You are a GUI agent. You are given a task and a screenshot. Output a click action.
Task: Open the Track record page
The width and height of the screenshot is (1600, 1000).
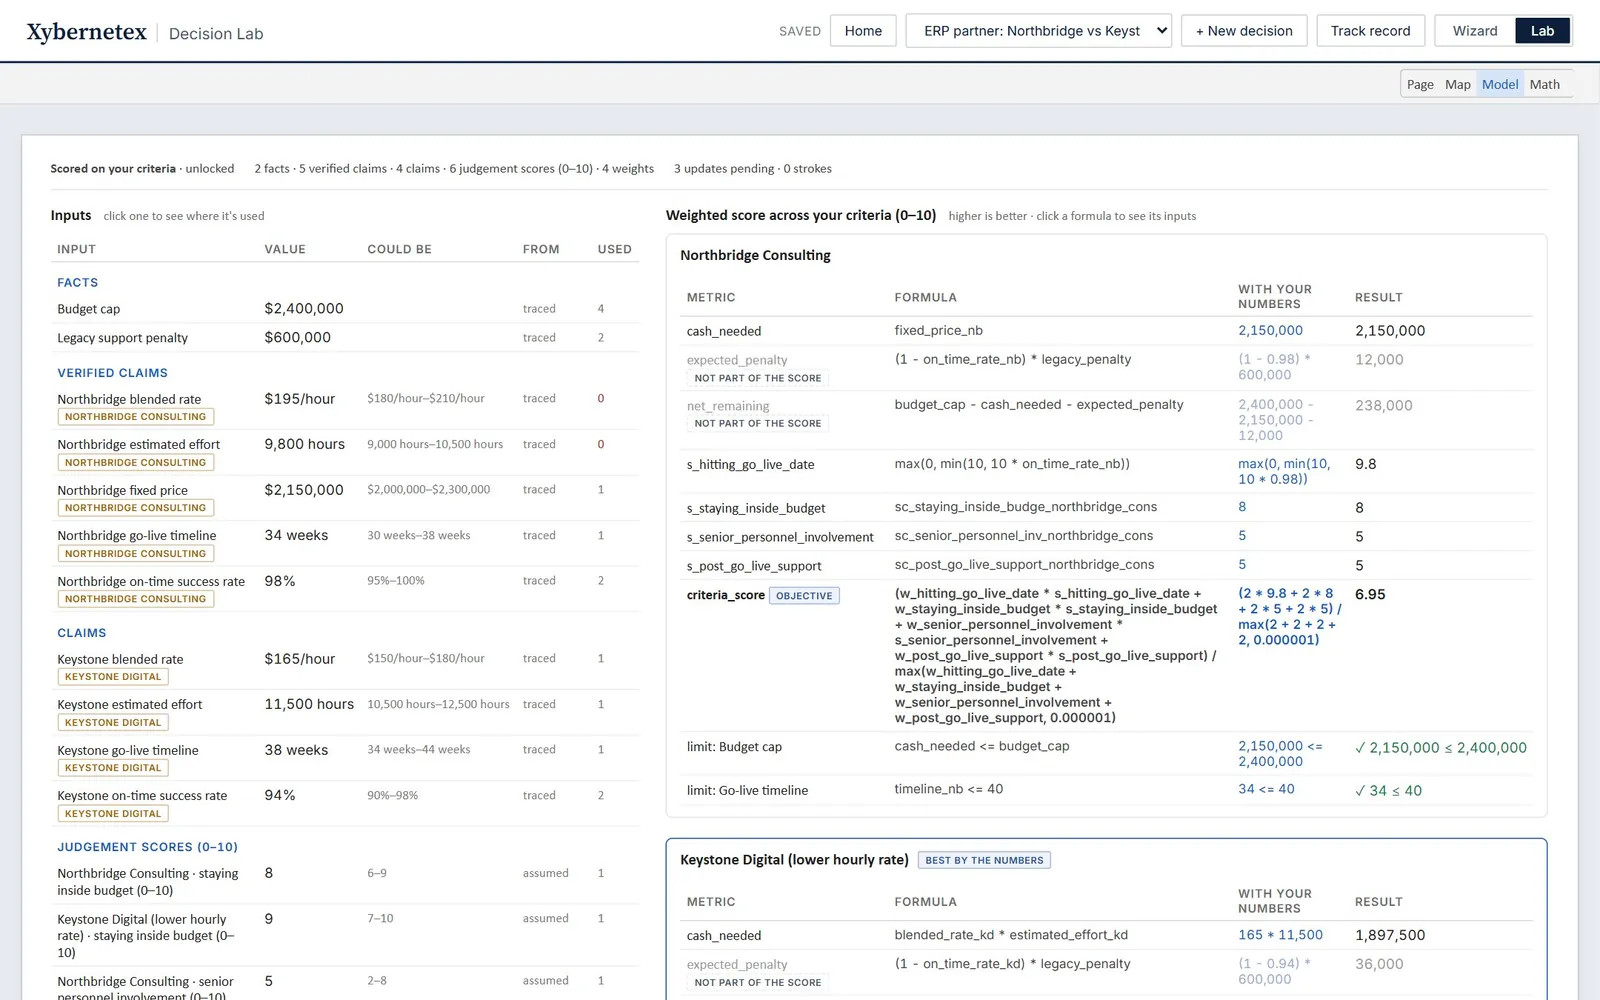coord(1370,31)
